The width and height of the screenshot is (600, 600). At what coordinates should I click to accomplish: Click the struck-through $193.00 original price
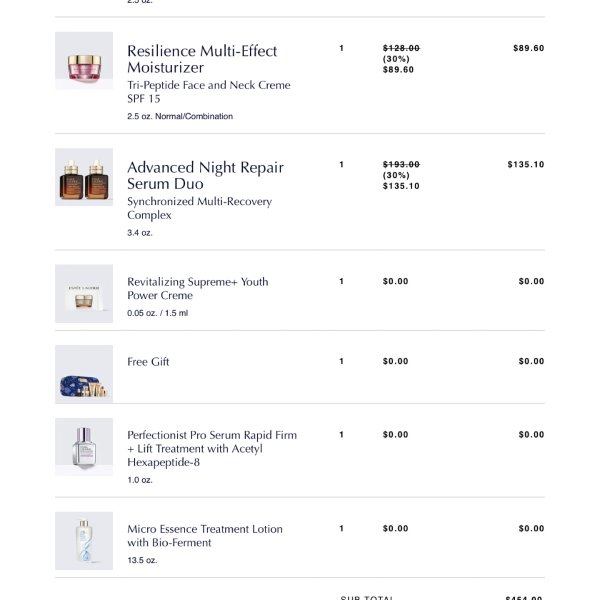(x=401, y=164)
